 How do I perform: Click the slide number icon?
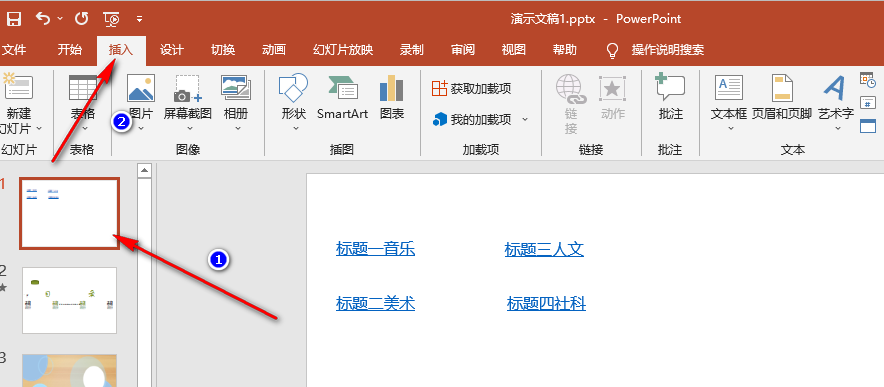pyautogui.click(x=868, y=102)
